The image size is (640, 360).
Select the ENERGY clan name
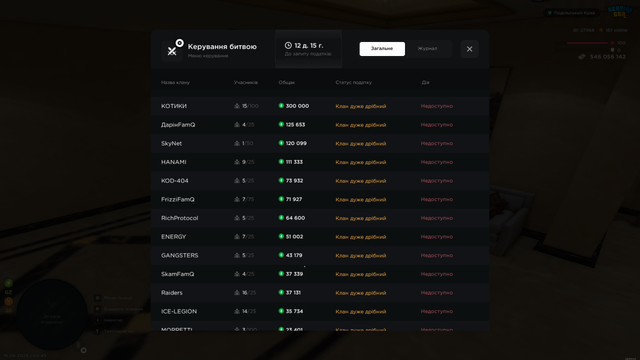pos(173,237)
